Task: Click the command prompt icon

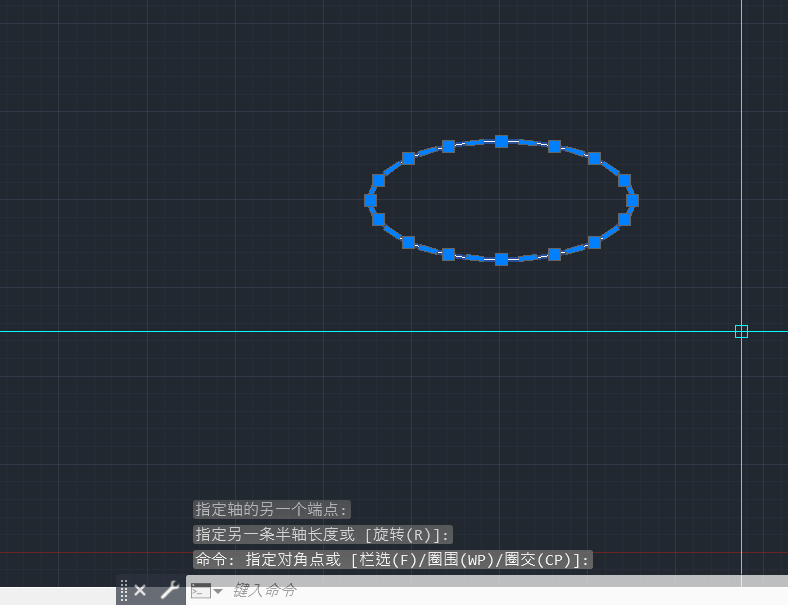Action: (201, 590)
